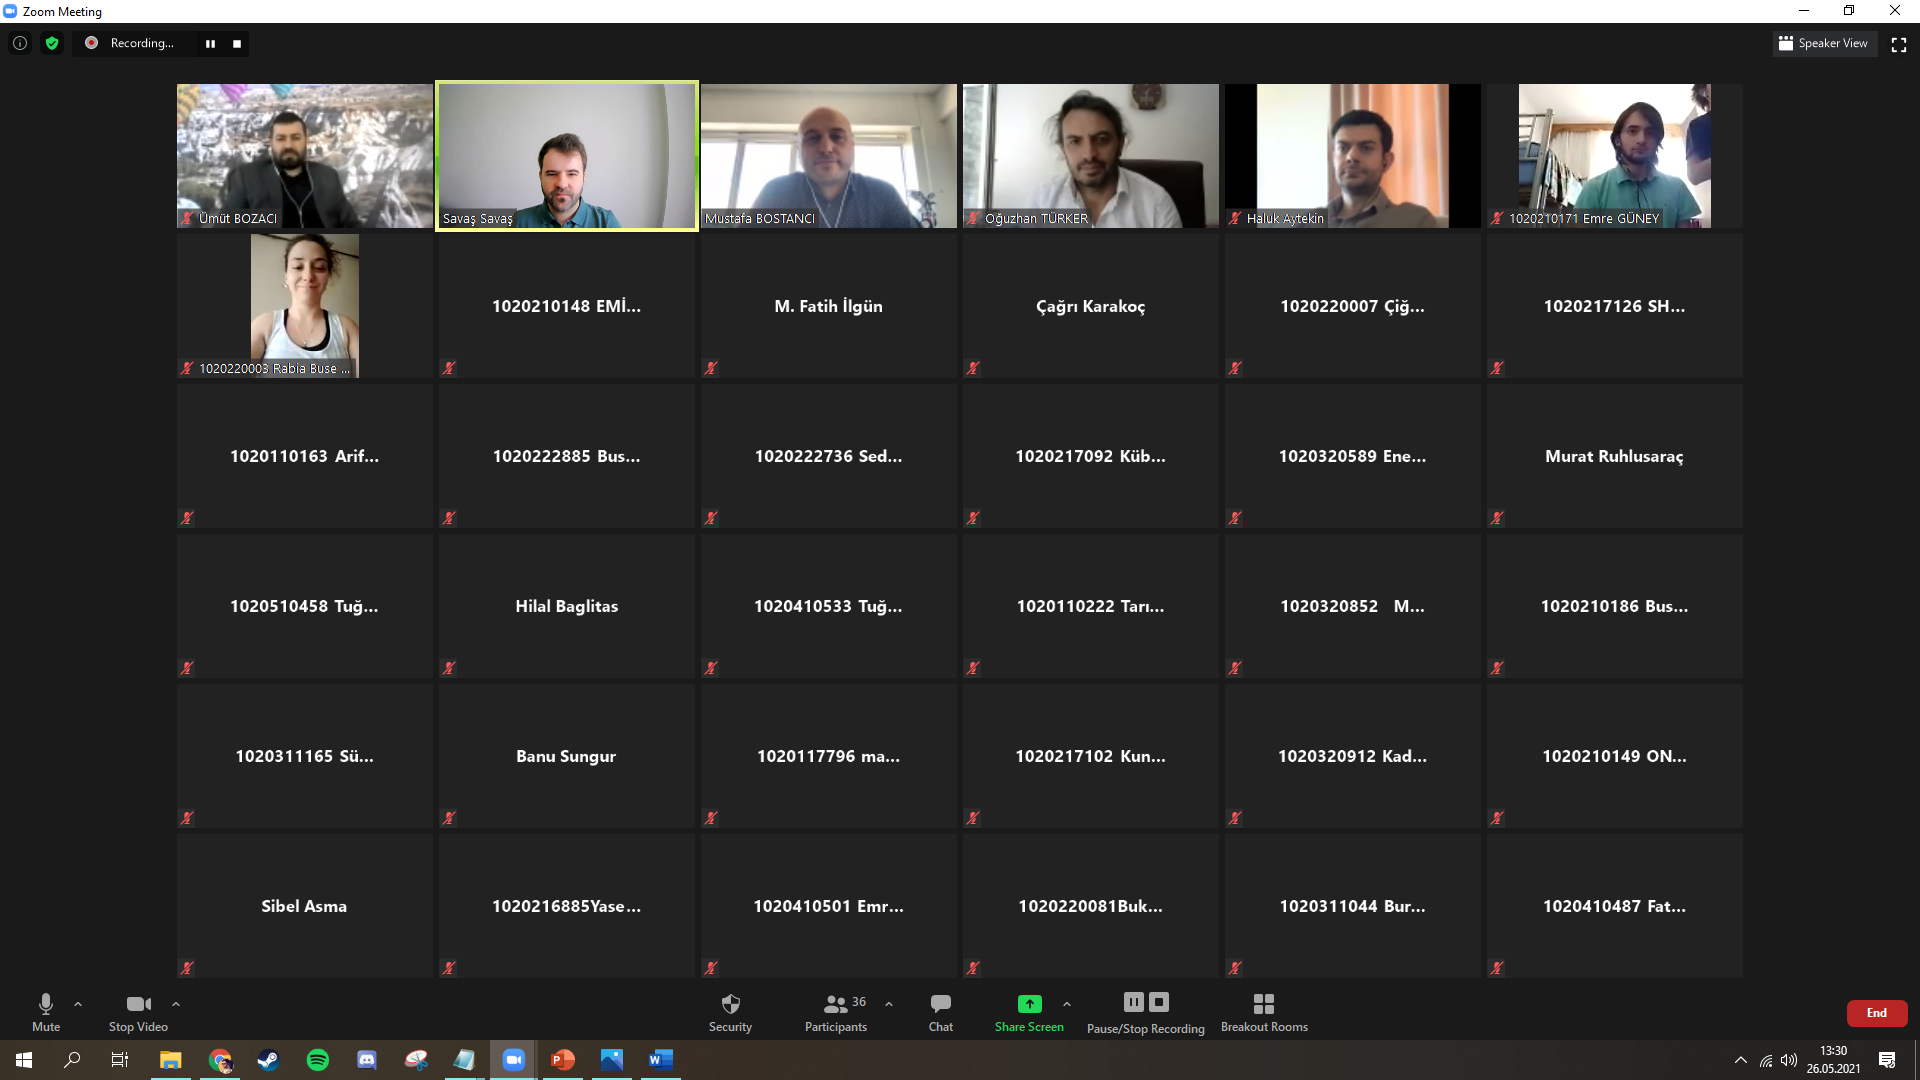Click 1020217126 SH... participant tile

tap(1615, 306)
